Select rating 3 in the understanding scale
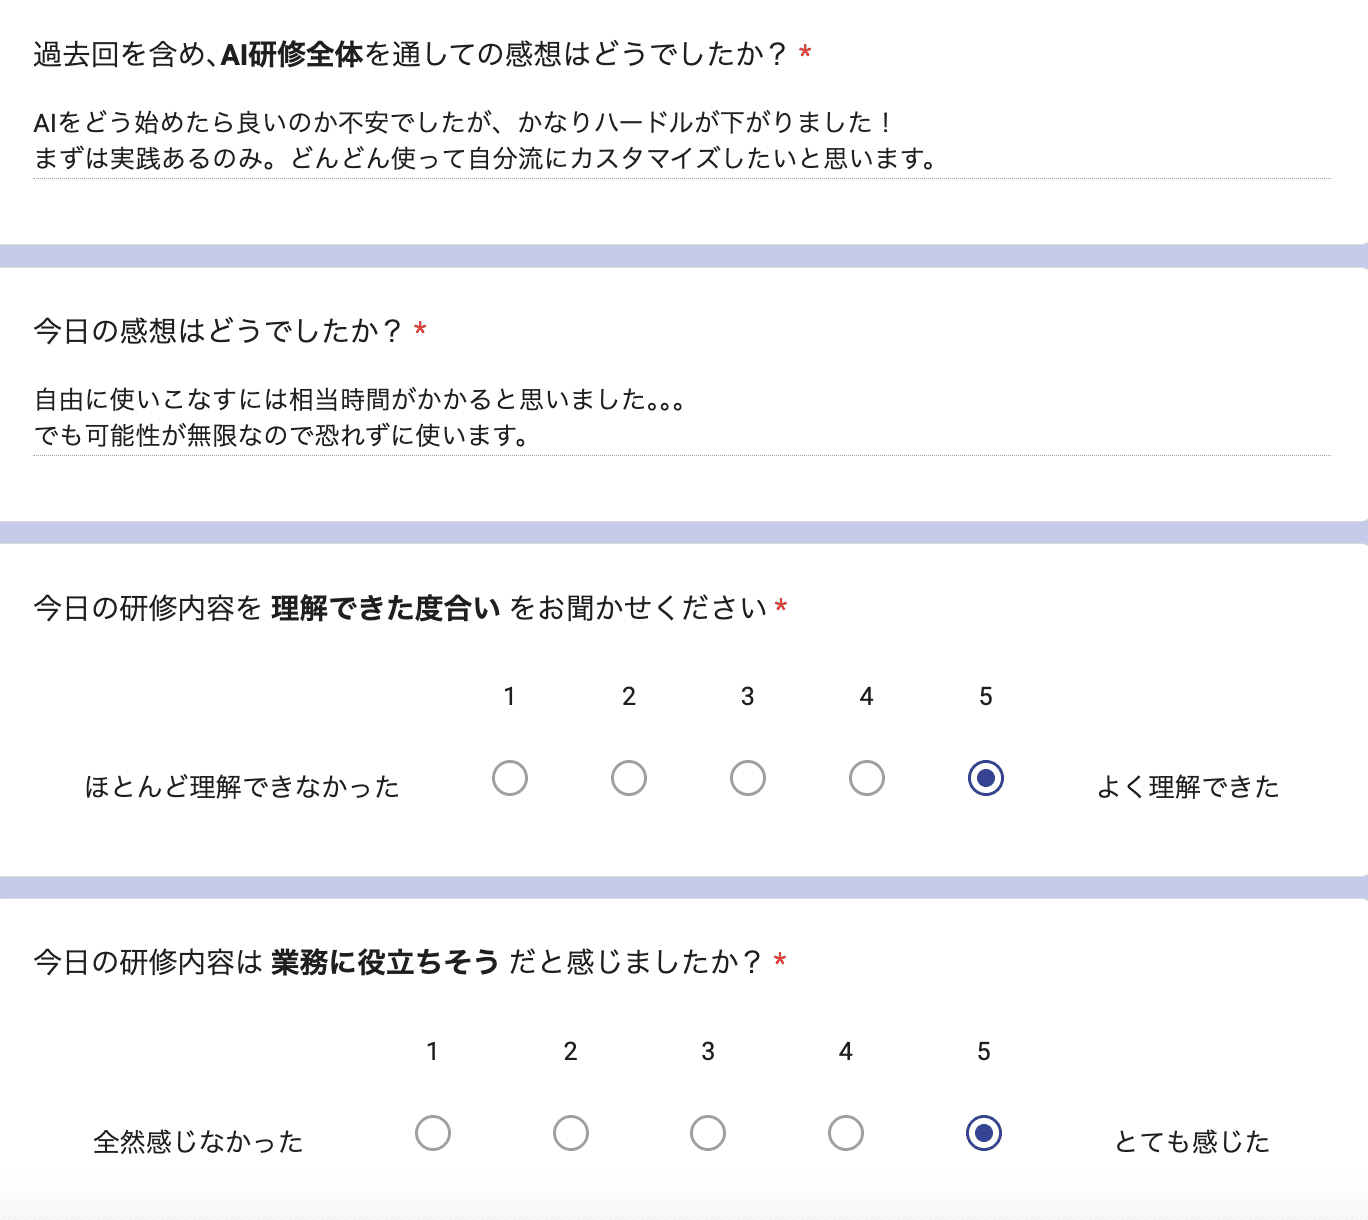The image size is (1368, 1220). [747, 777]
